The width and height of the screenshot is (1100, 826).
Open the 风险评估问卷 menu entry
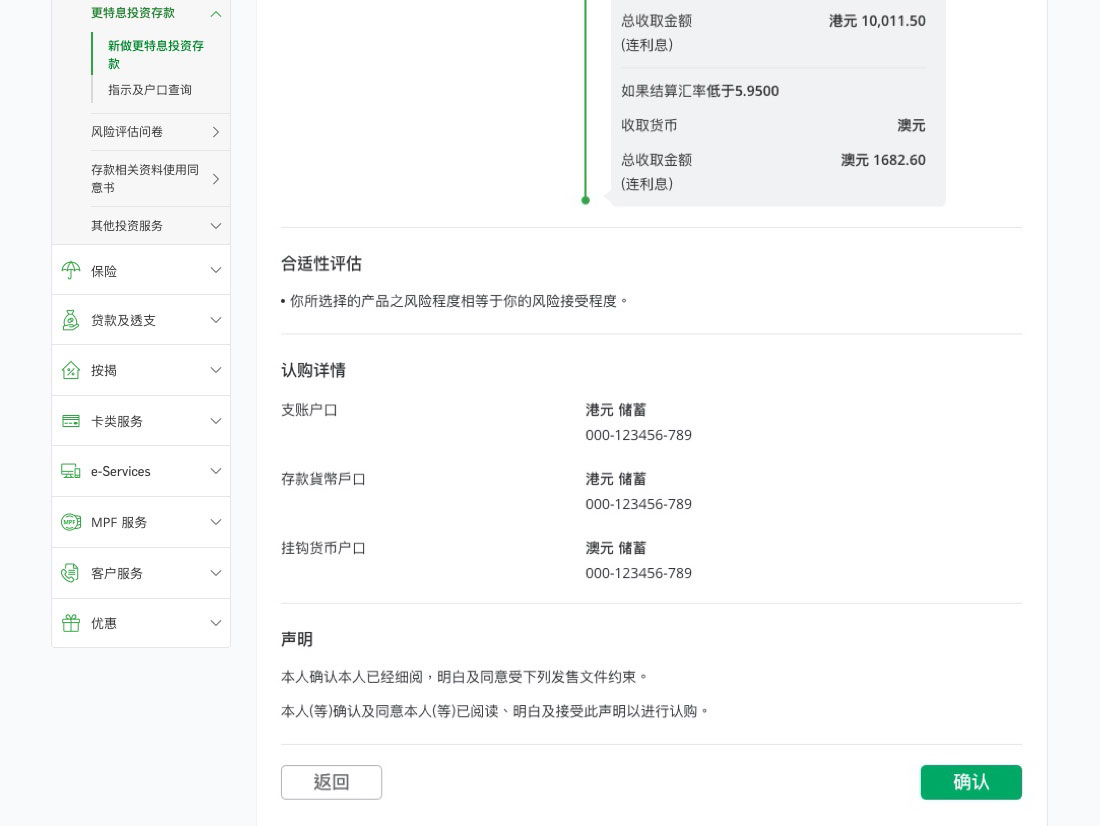(x=127, y=132)
